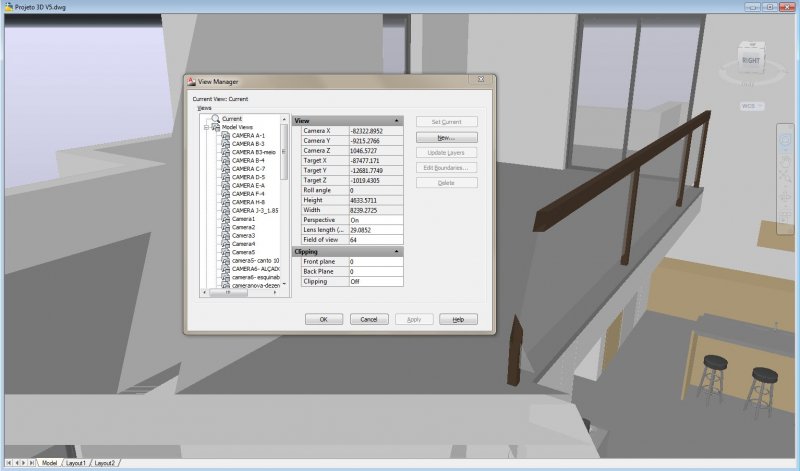This screenshot has height=471, width=800.
Task: Open the SteeringWheel on navigation bar
Action: click(x=785, y=141)
